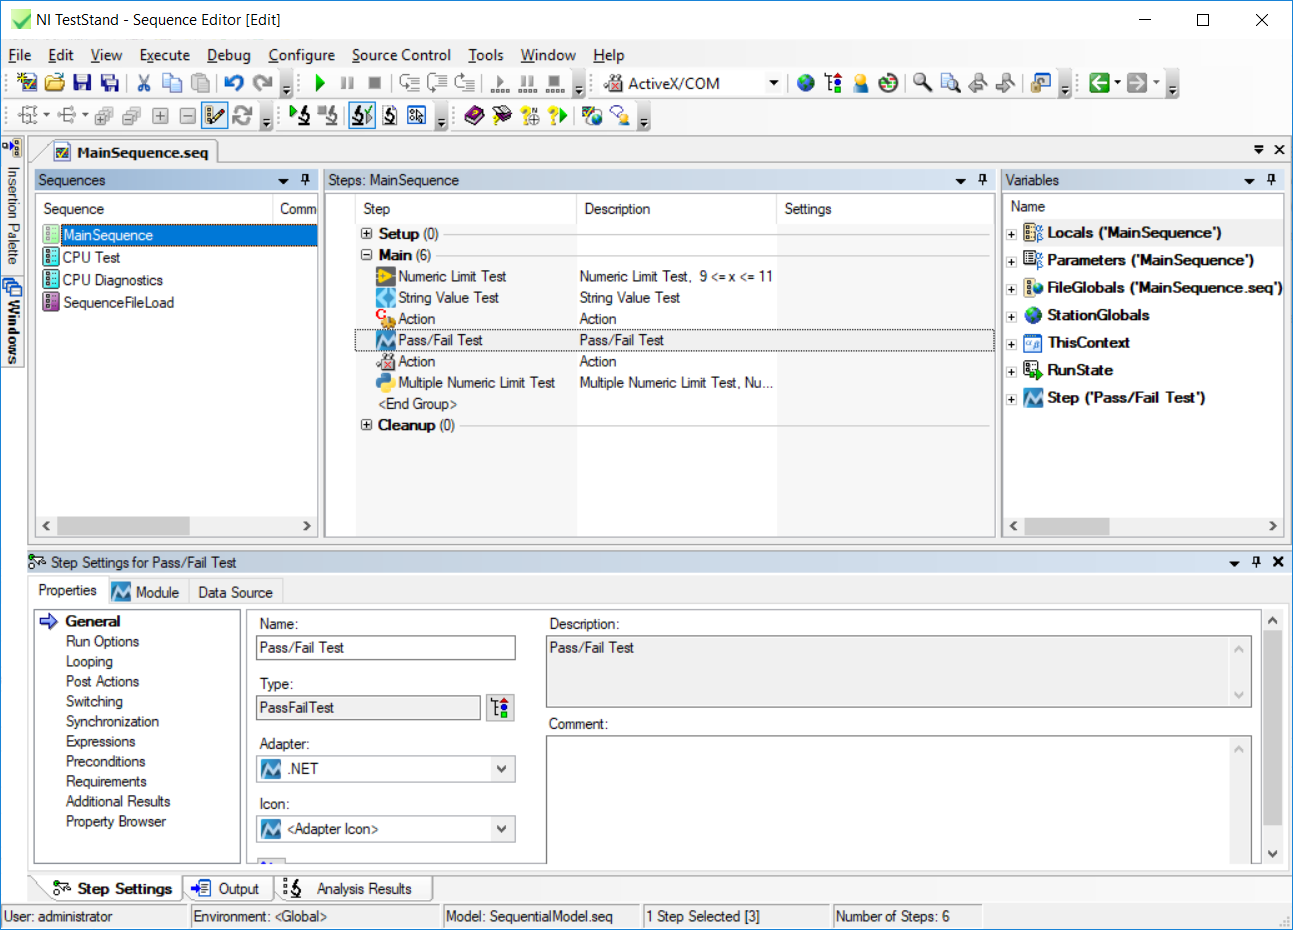
Task: Switch to the Module tab
Action: click(x=146, y=592)
